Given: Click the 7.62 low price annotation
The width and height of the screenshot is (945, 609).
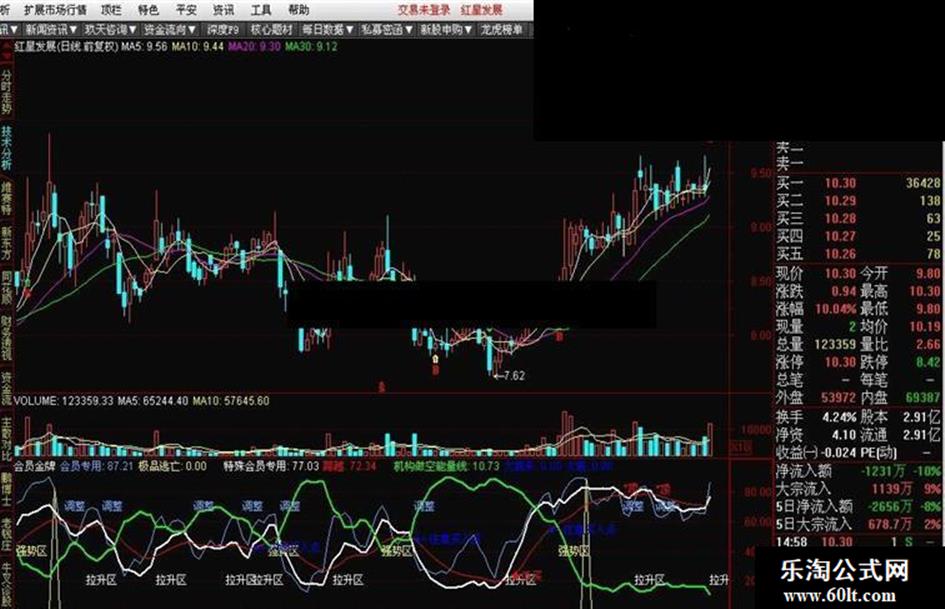Looking at the screenshot, I should 510,376.
